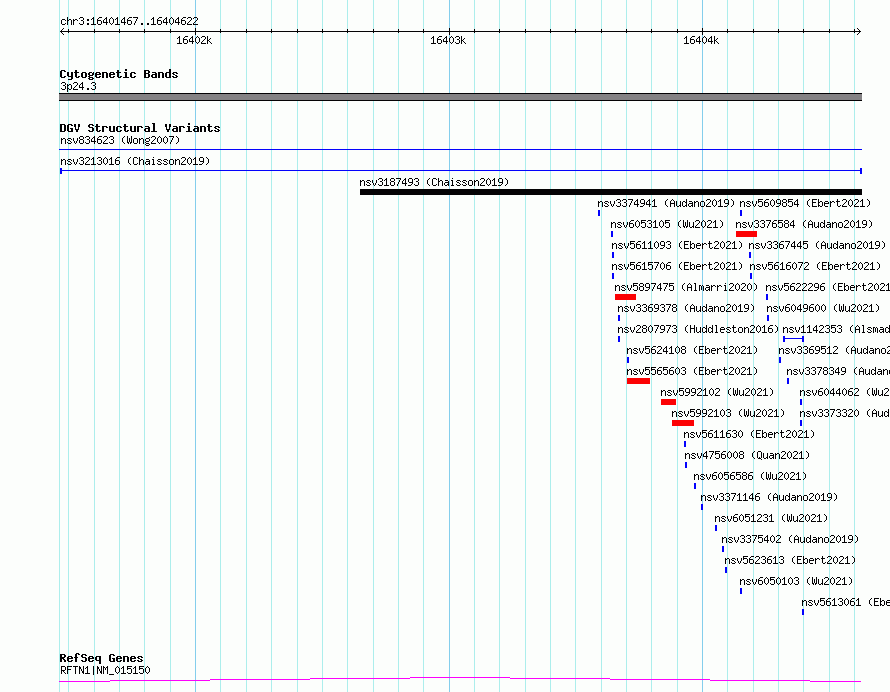Select nsv3375402 (Audano2019) label

click(790, 539)
